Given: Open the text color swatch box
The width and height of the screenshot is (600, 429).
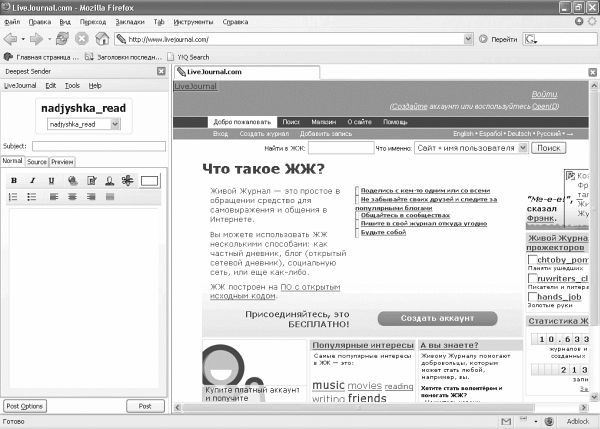Looking at the screenshot, I should [149, 181].
